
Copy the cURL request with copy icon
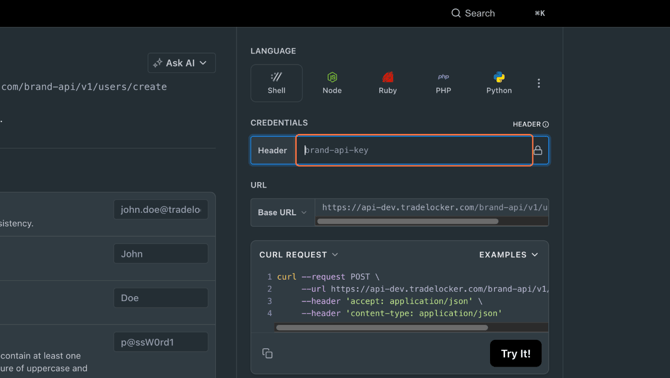(267, 353)
